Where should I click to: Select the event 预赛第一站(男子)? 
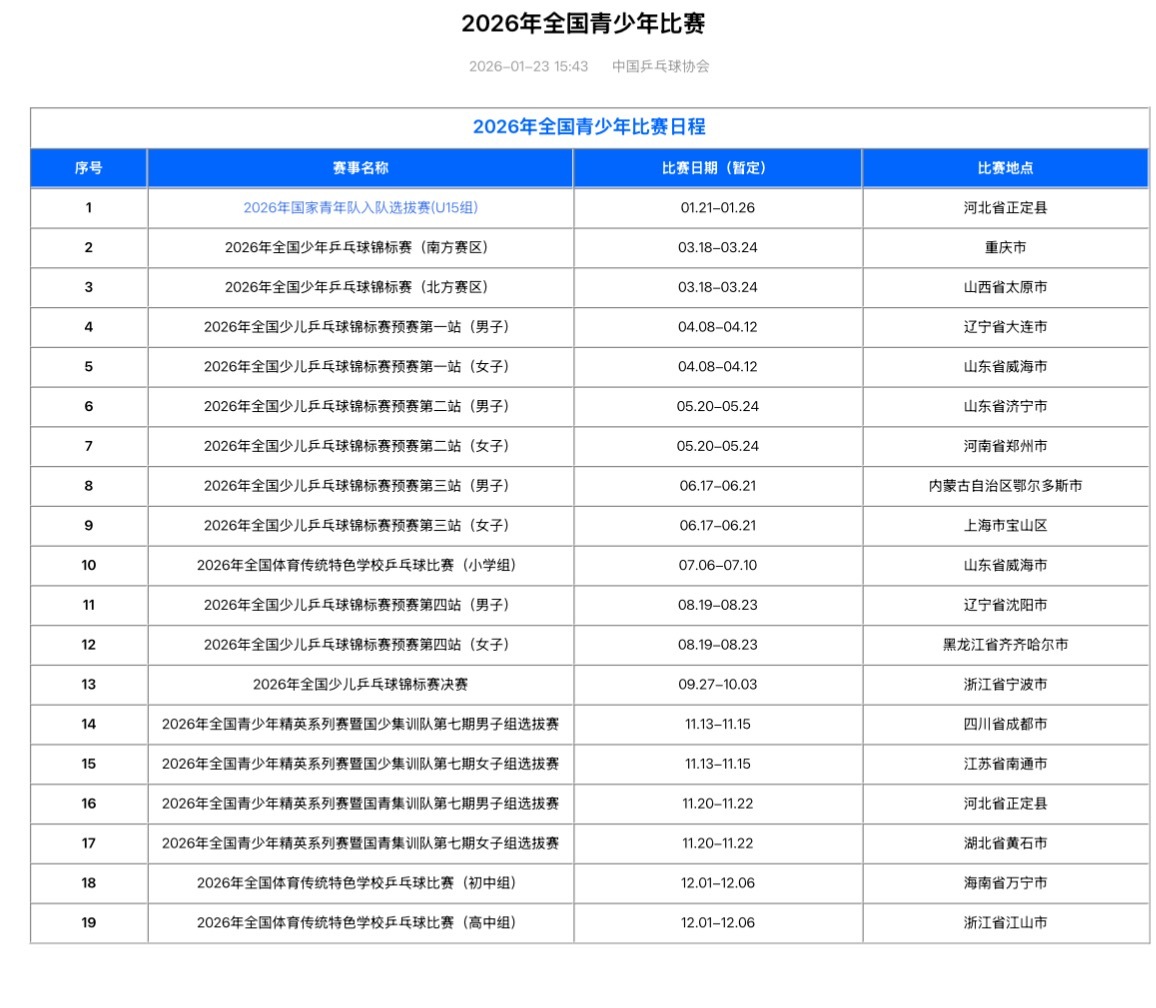[361, 327]
